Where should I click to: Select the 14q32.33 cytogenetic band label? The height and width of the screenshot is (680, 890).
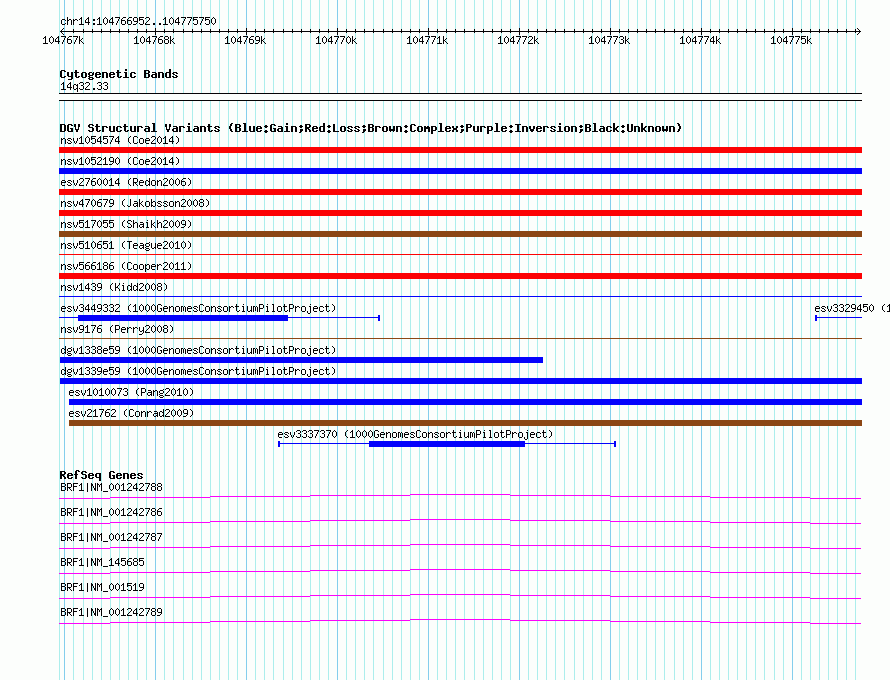click(84, 86)
